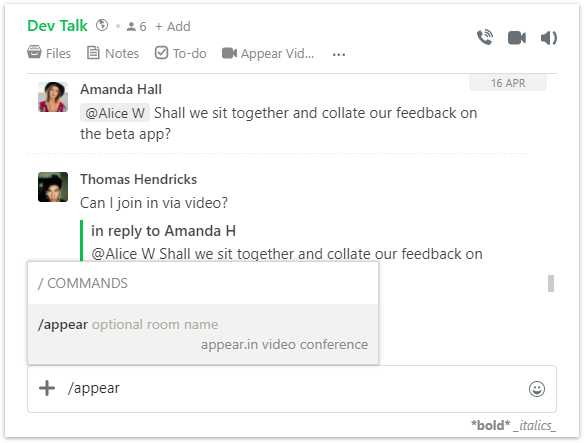Open the Dev Talk channel title
The height and width of the screenshot is (443, 584).
coord(57,26)
